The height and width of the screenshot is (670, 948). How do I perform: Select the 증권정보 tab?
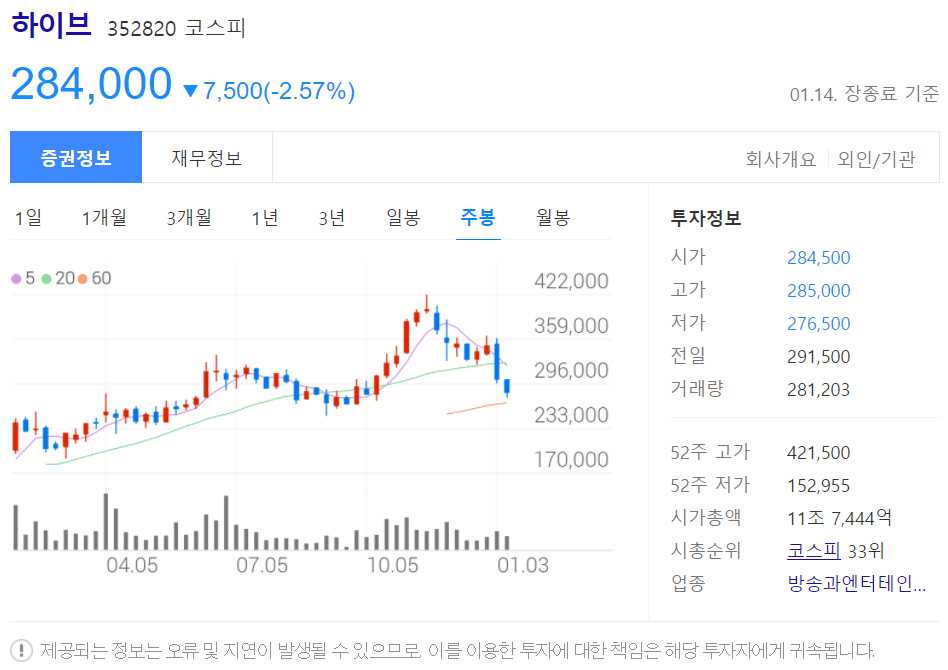(x=76, y=158)
